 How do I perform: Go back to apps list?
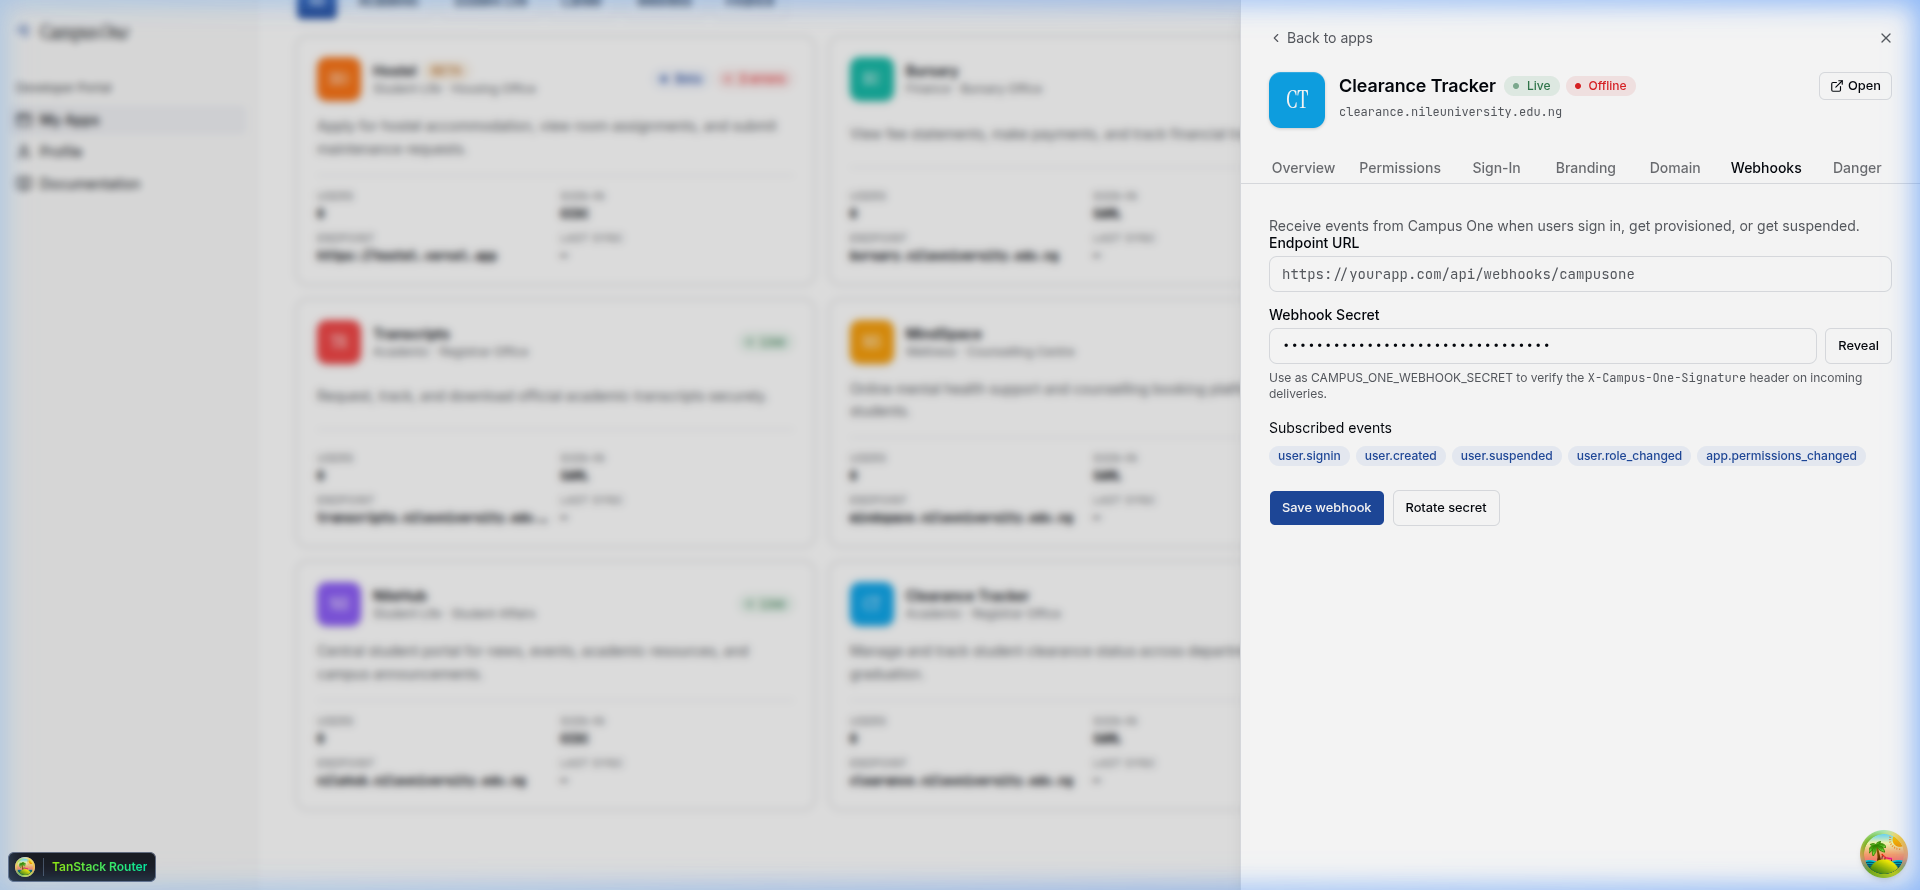click(x=1322, y=38)
